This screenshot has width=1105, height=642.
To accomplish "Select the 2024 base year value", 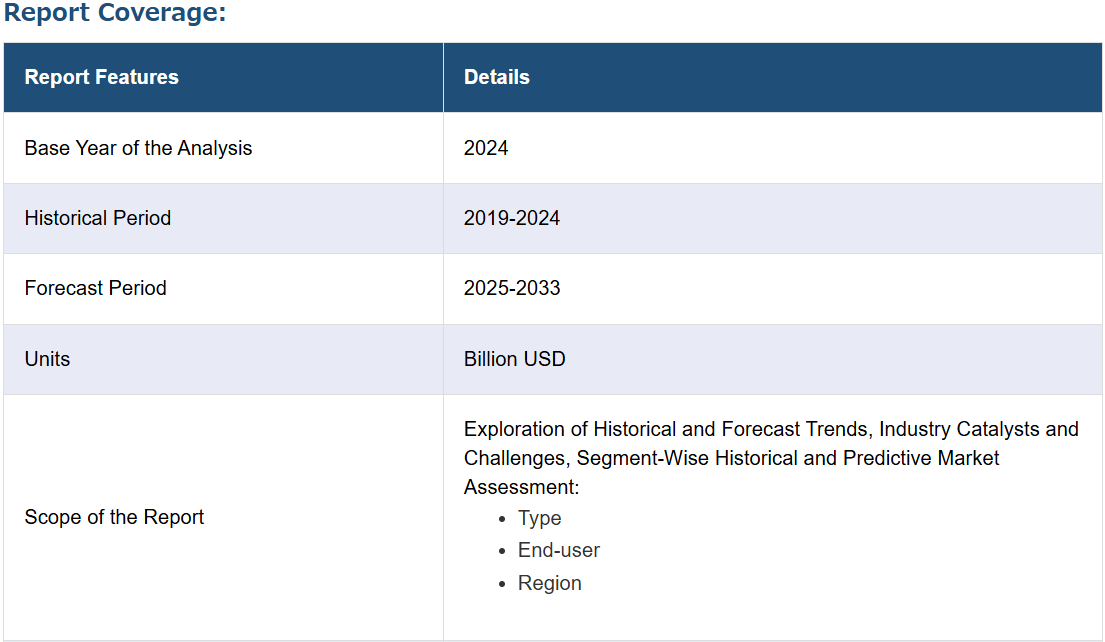I will (486, 148).
